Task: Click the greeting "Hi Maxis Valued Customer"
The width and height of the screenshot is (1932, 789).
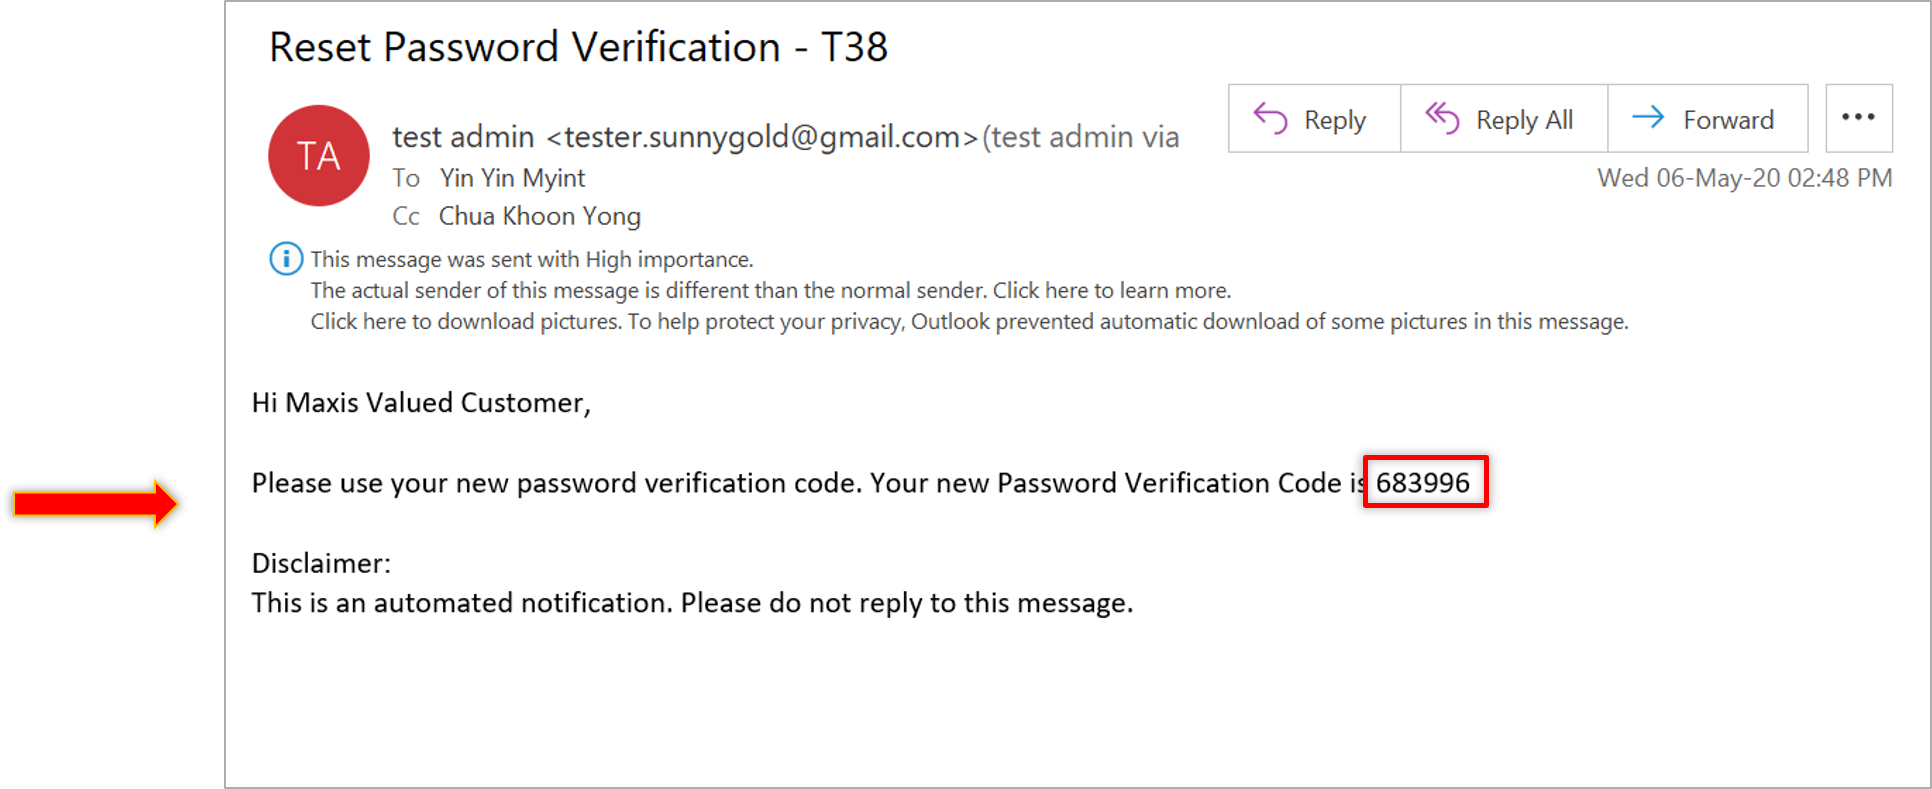Action: point(421,403)
